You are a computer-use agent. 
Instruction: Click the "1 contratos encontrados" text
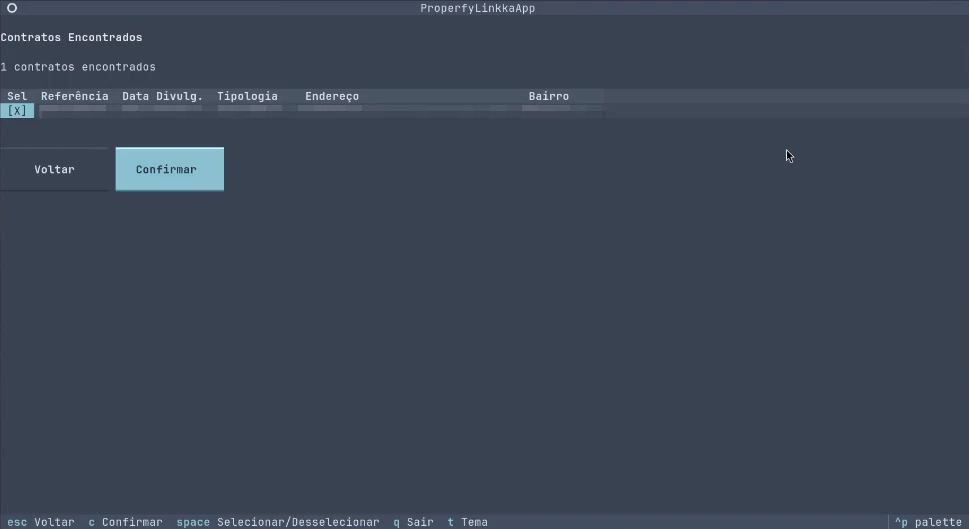coord(78,67)
